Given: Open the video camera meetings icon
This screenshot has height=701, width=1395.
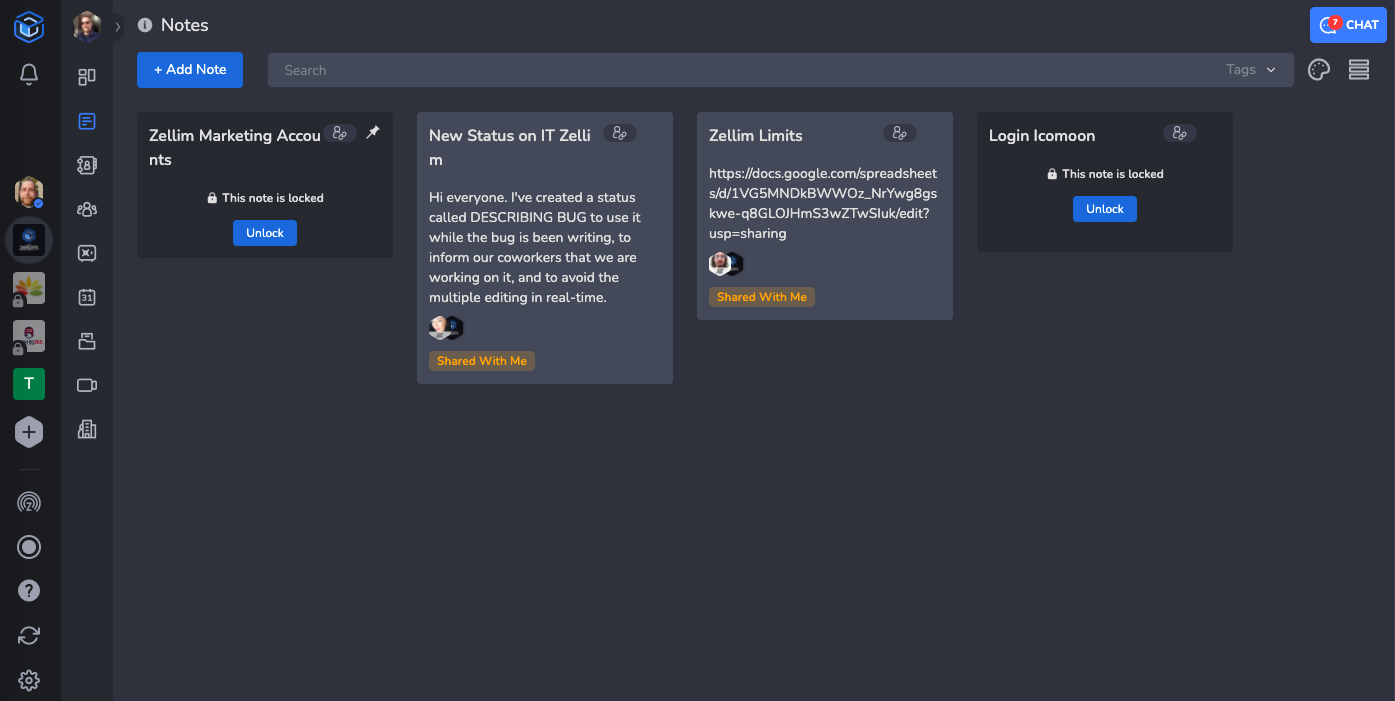Looking at the screenshot, I should (x=87, y=385).
